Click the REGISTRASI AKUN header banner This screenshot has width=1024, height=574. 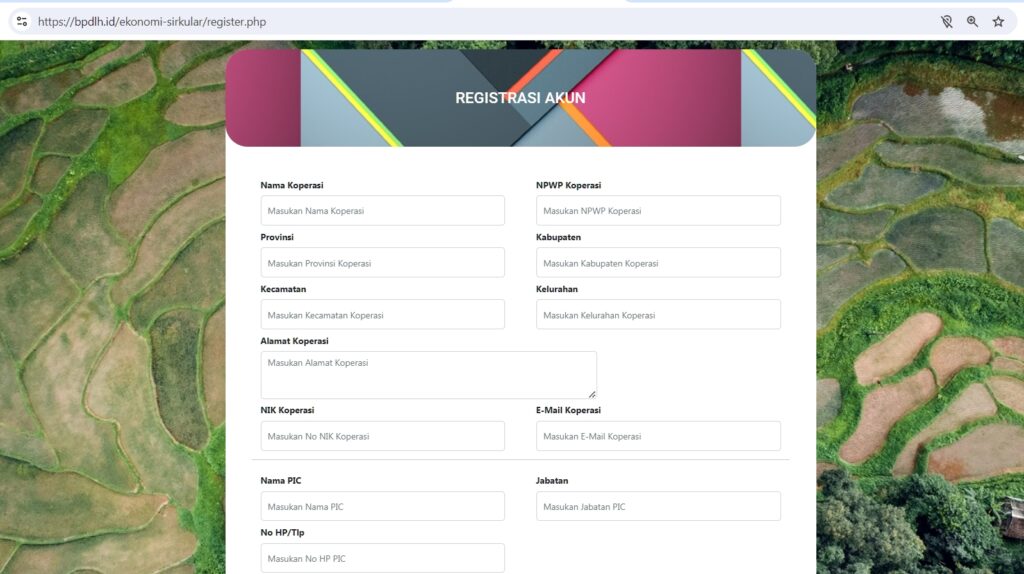tap(520, 98)
